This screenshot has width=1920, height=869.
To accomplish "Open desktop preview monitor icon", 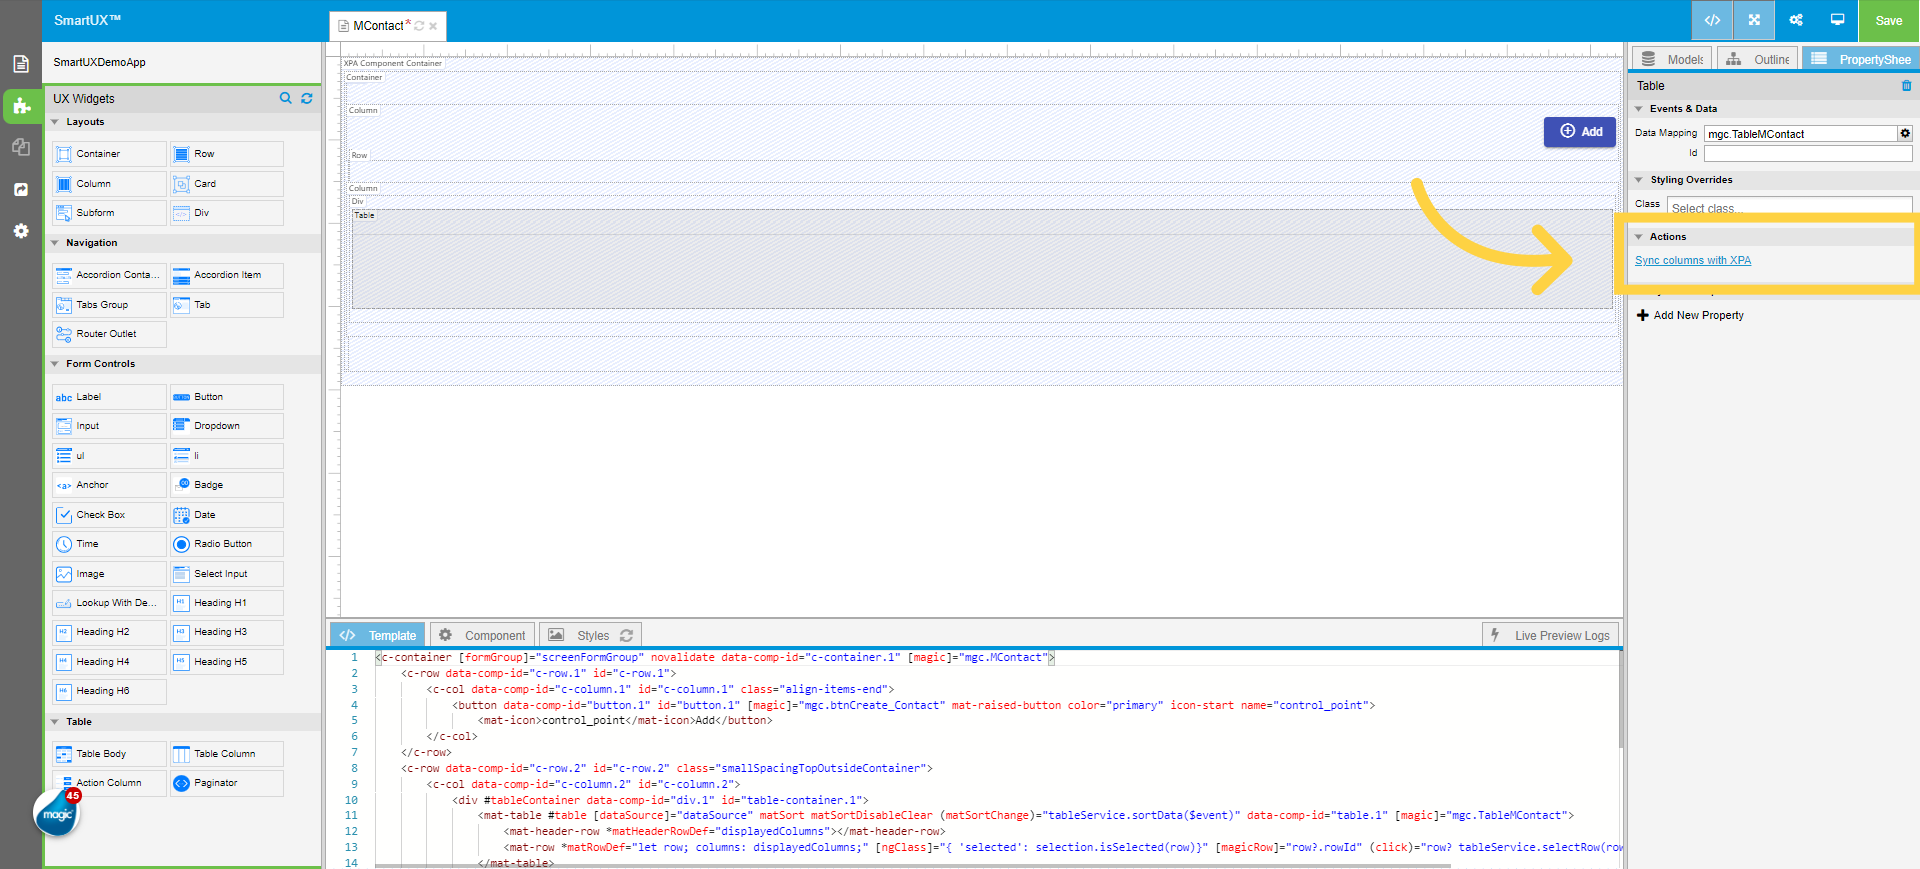I will pyautogui.click(x=1838, y=20).
